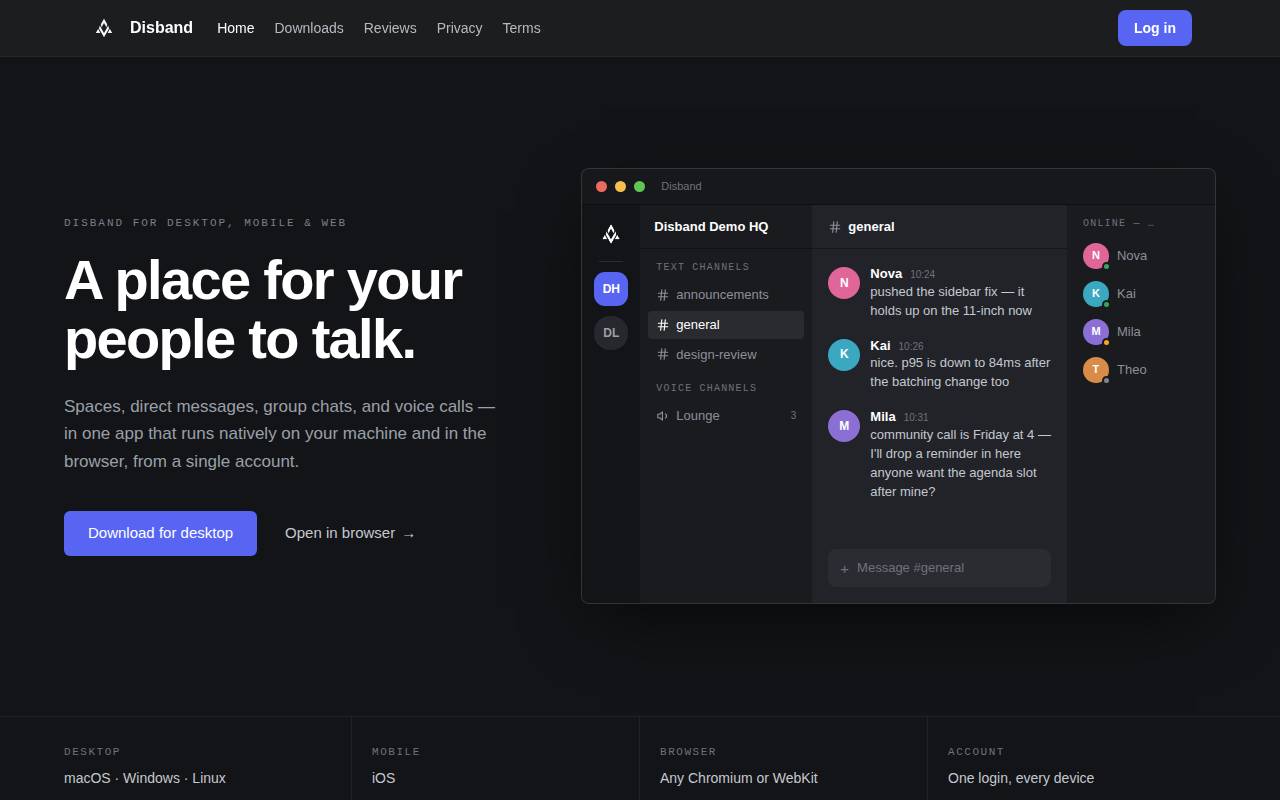Click the green window dot in mockup
The height and width of the screenshot is (800, 1280).
pos(640,187)
